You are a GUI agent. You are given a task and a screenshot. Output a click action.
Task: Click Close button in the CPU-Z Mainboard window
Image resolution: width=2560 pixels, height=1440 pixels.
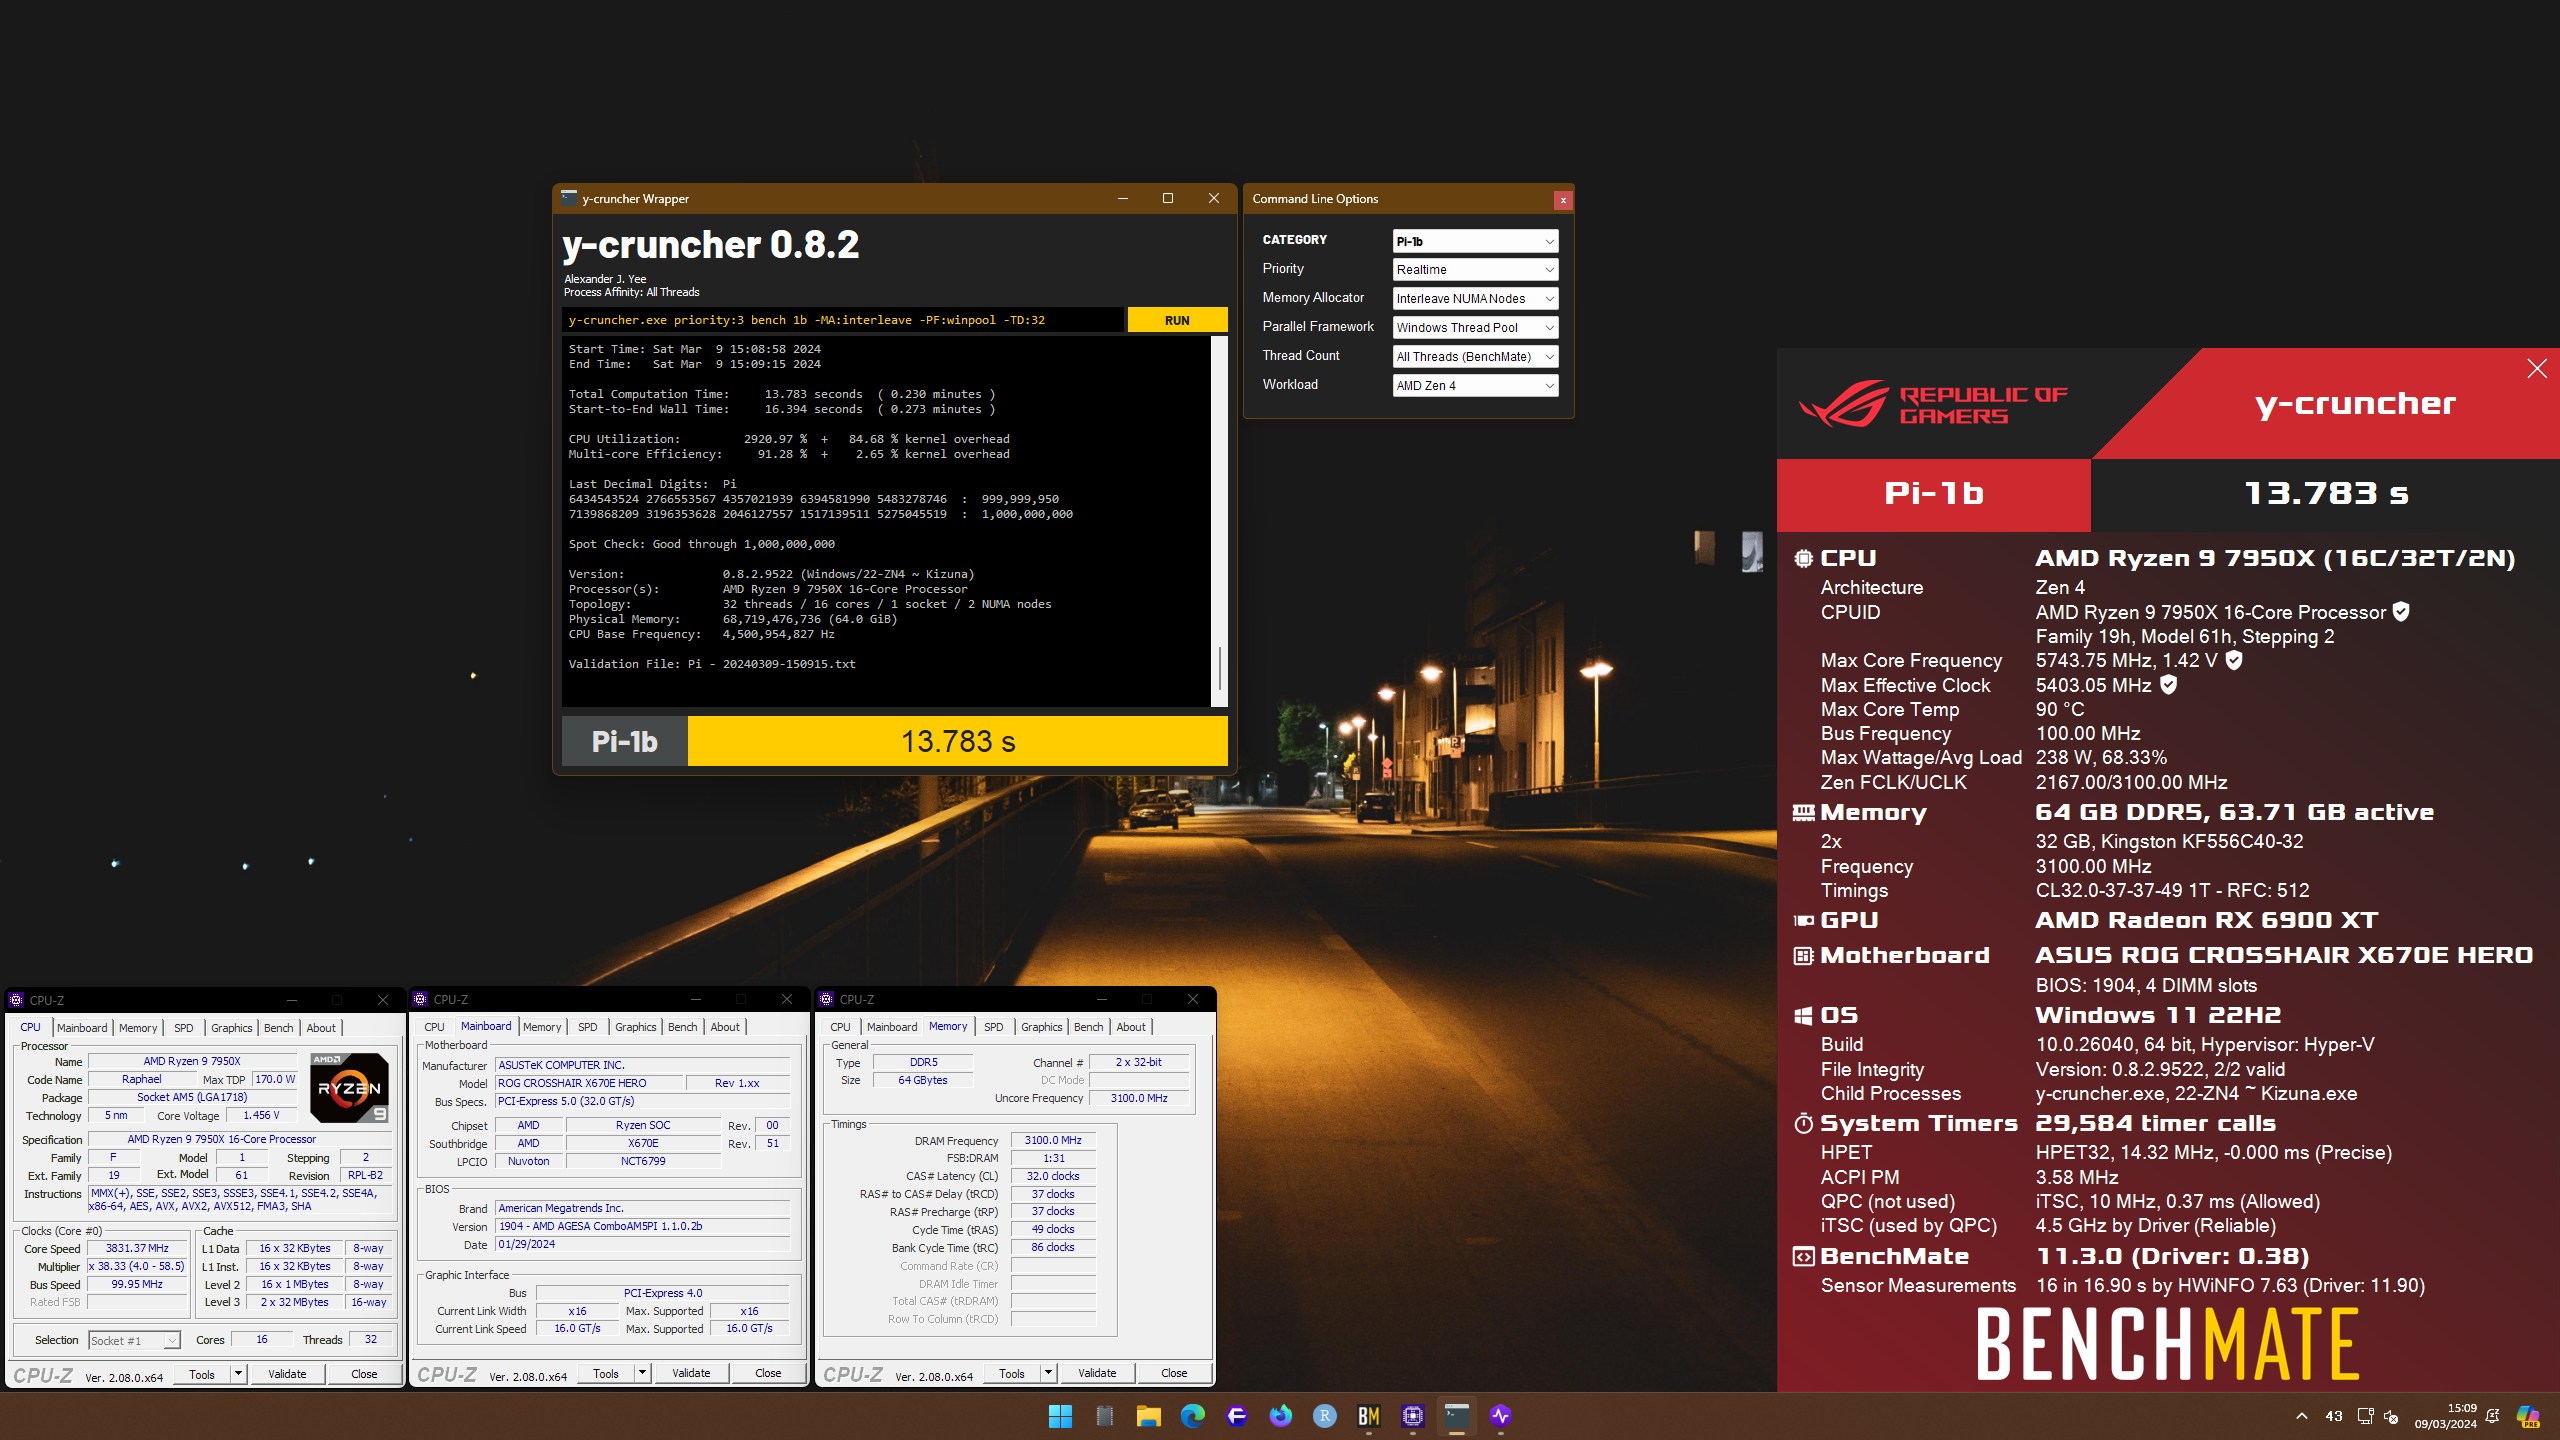[x=768, y=1373]
